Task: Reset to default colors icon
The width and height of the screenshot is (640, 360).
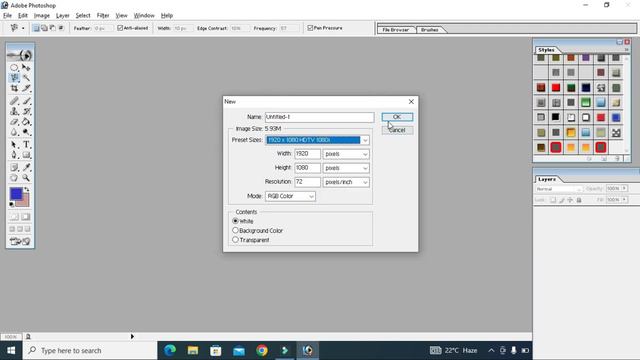Action: click(x=11, y=204)
